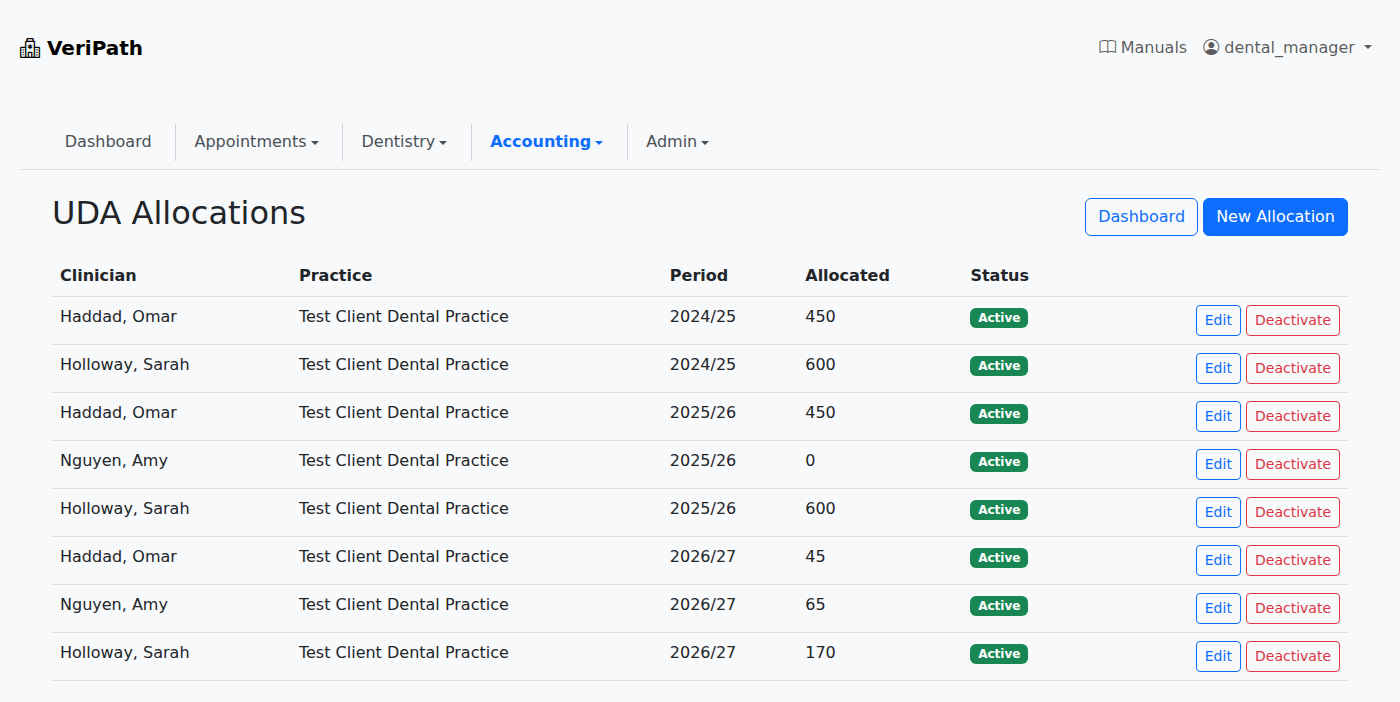1400x702 pixels.
Task: Open the Dashboard nav item
Action: coord(108,141)
